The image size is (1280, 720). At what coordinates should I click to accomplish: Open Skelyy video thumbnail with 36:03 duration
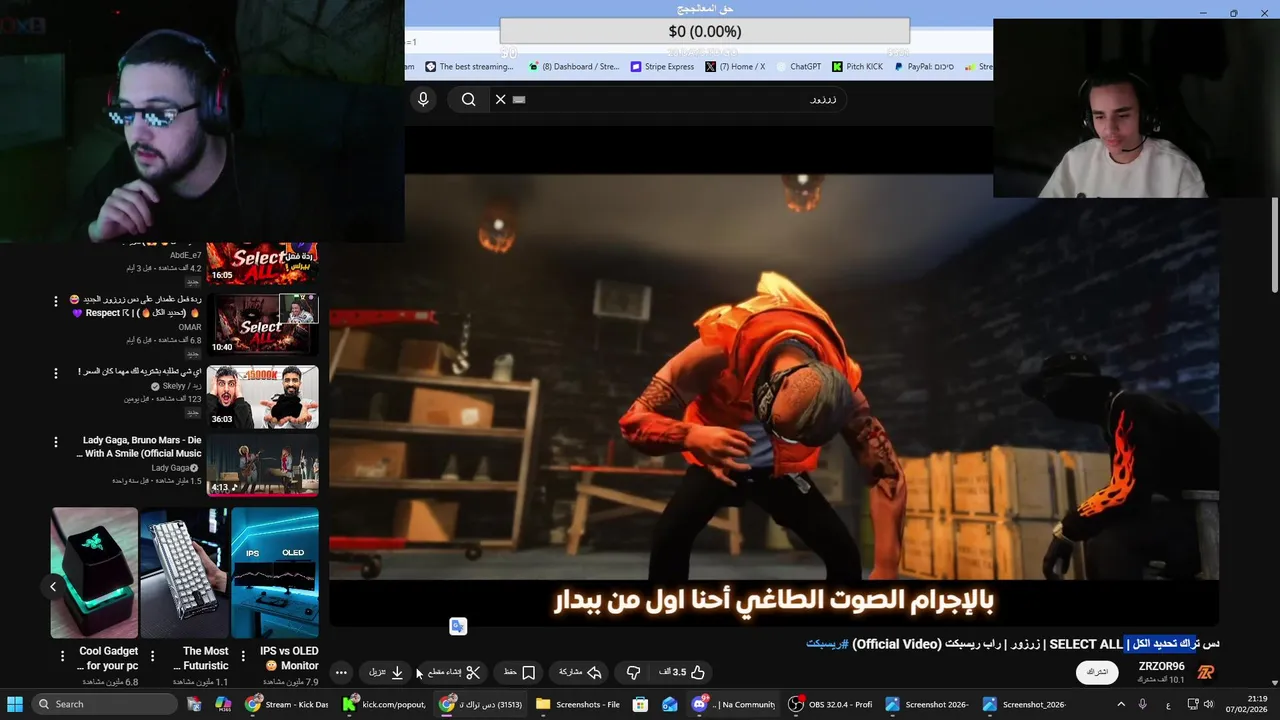[262, 396]
